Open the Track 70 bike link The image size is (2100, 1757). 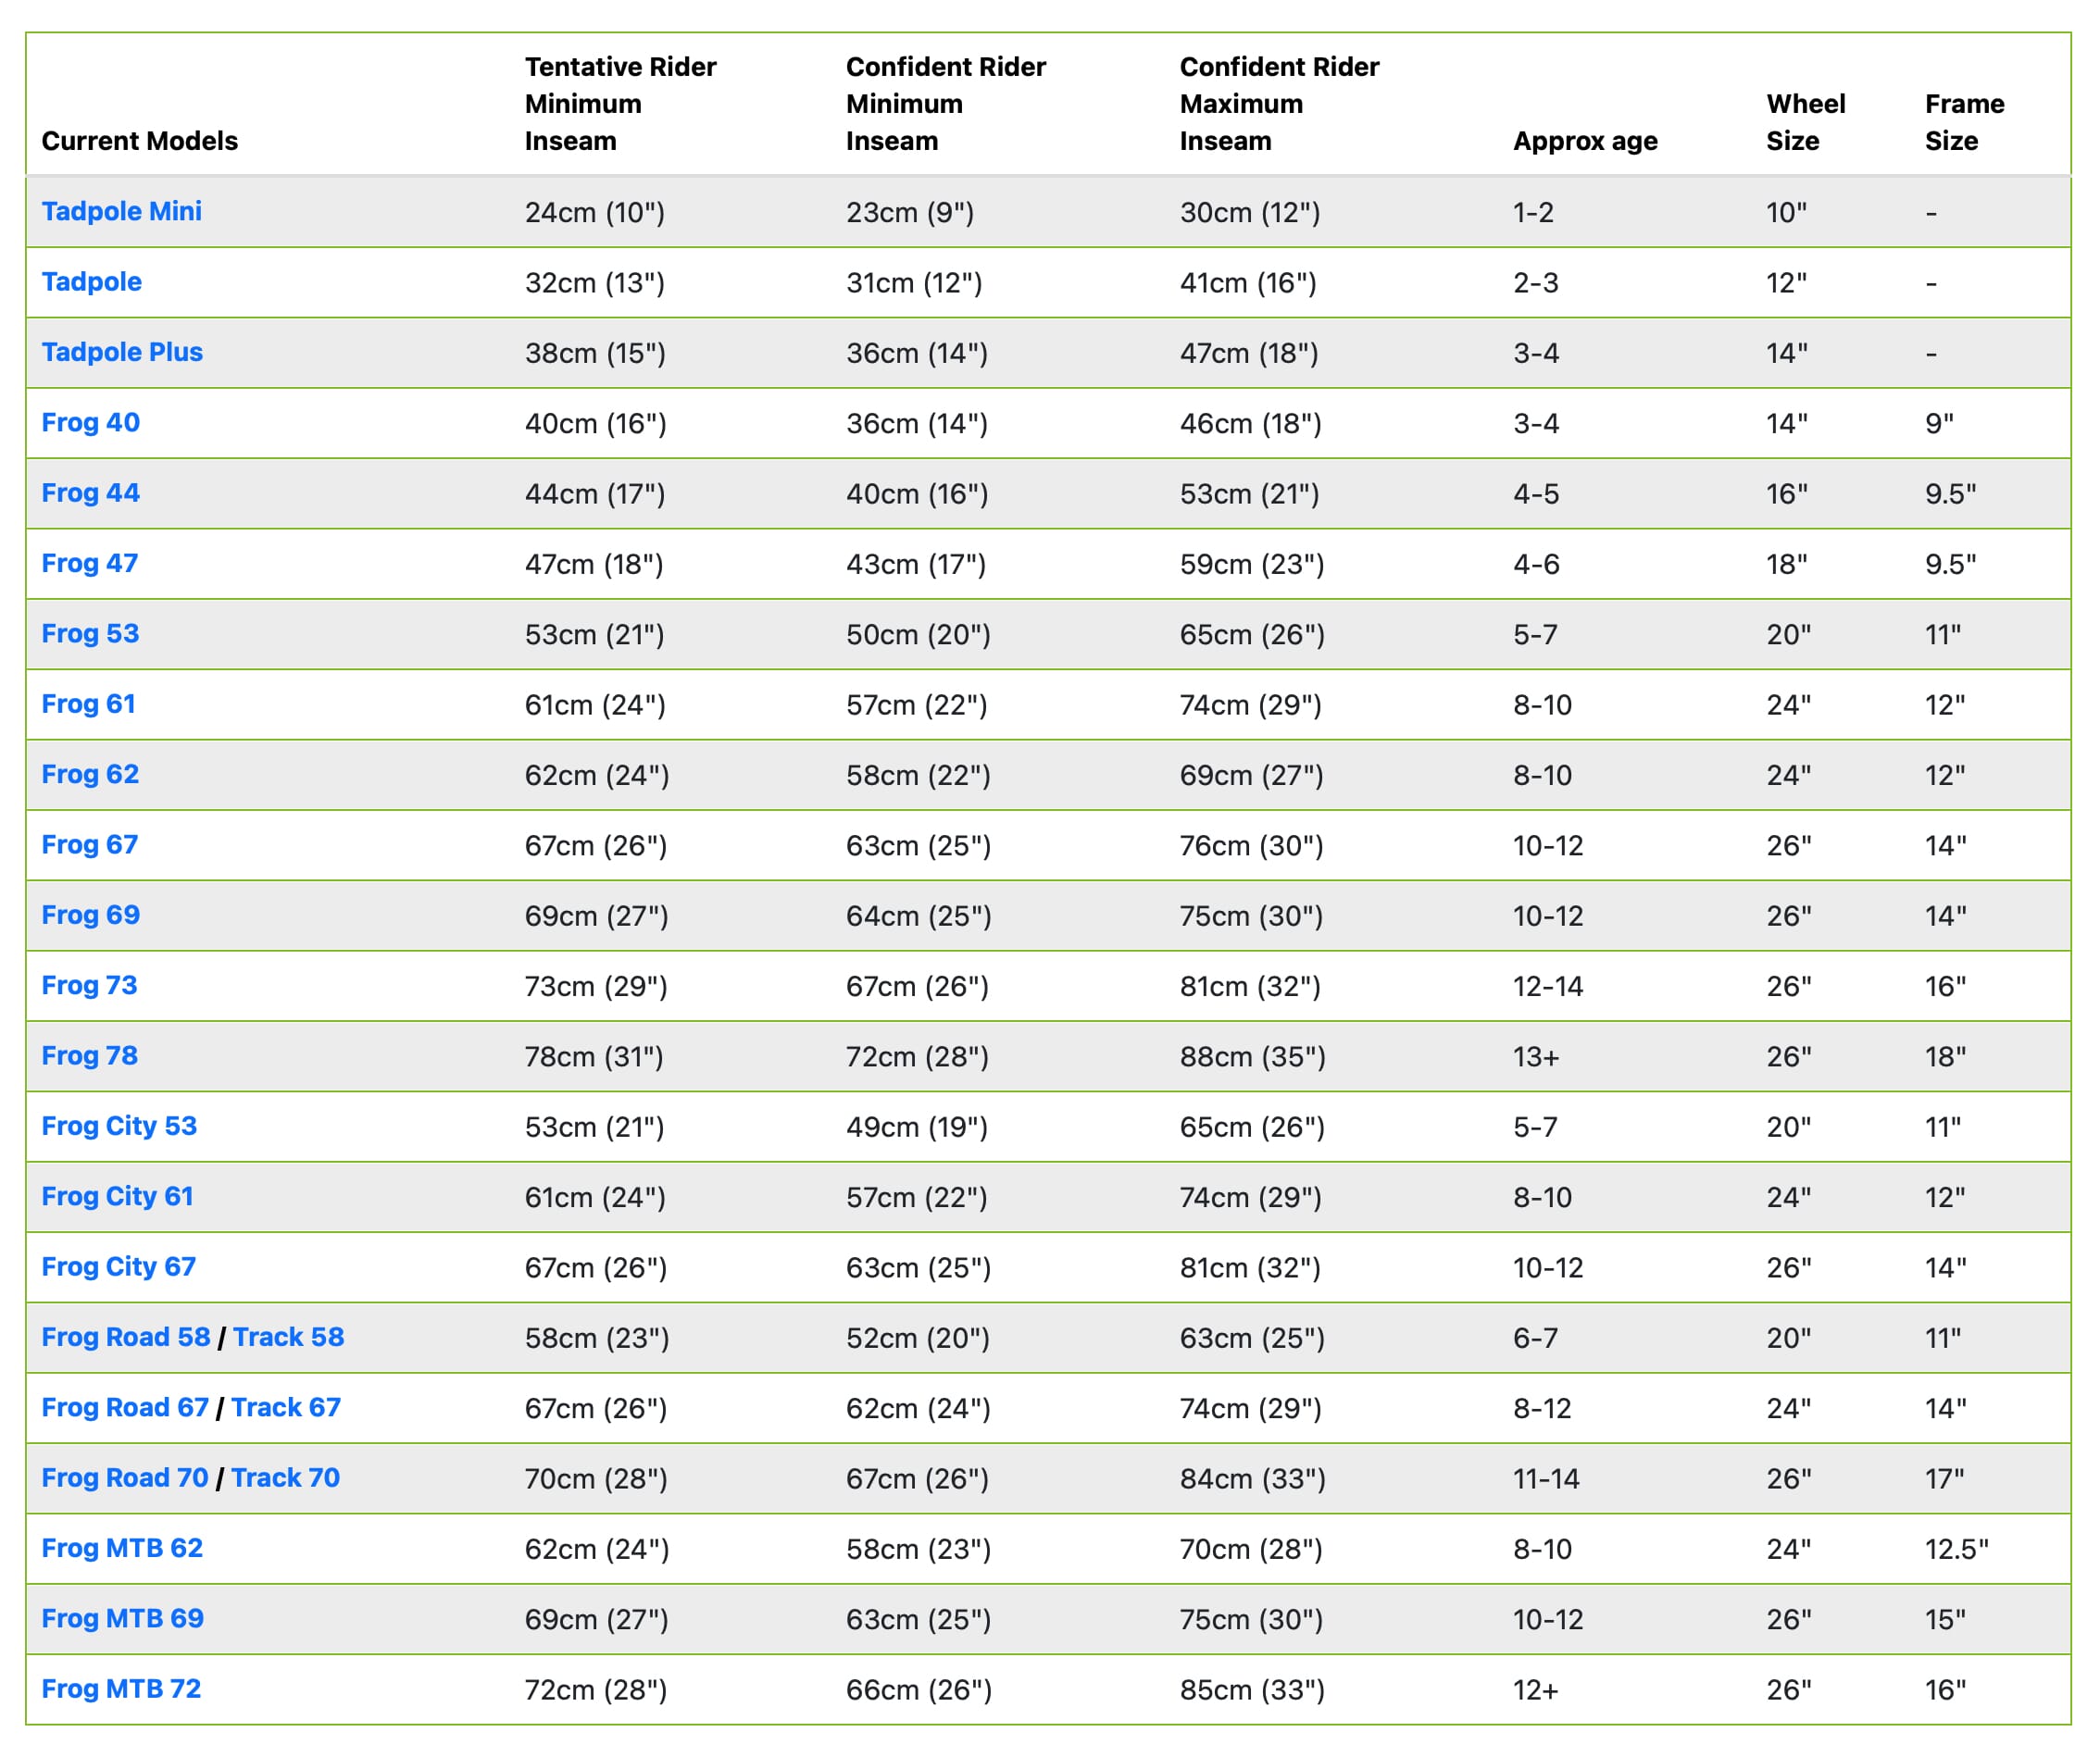[285, 1477]
